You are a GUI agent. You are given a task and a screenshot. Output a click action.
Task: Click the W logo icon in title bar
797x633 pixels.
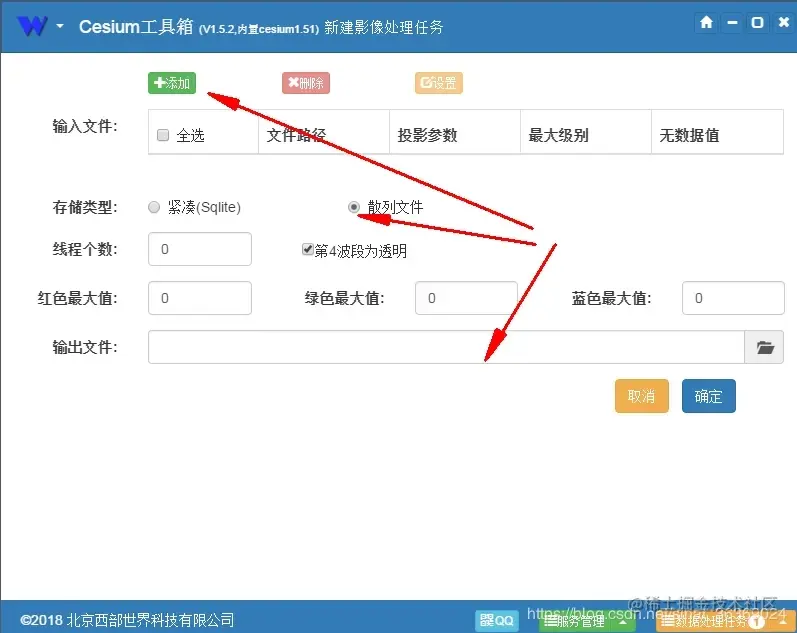[x=32, y=25]
